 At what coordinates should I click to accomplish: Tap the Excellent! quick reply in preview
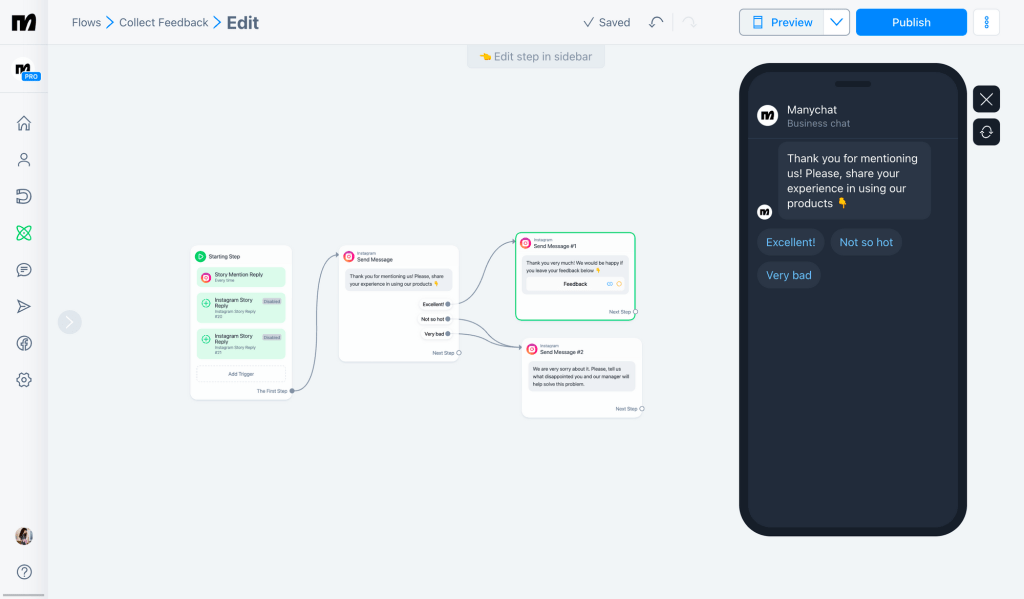pos(790,242)
